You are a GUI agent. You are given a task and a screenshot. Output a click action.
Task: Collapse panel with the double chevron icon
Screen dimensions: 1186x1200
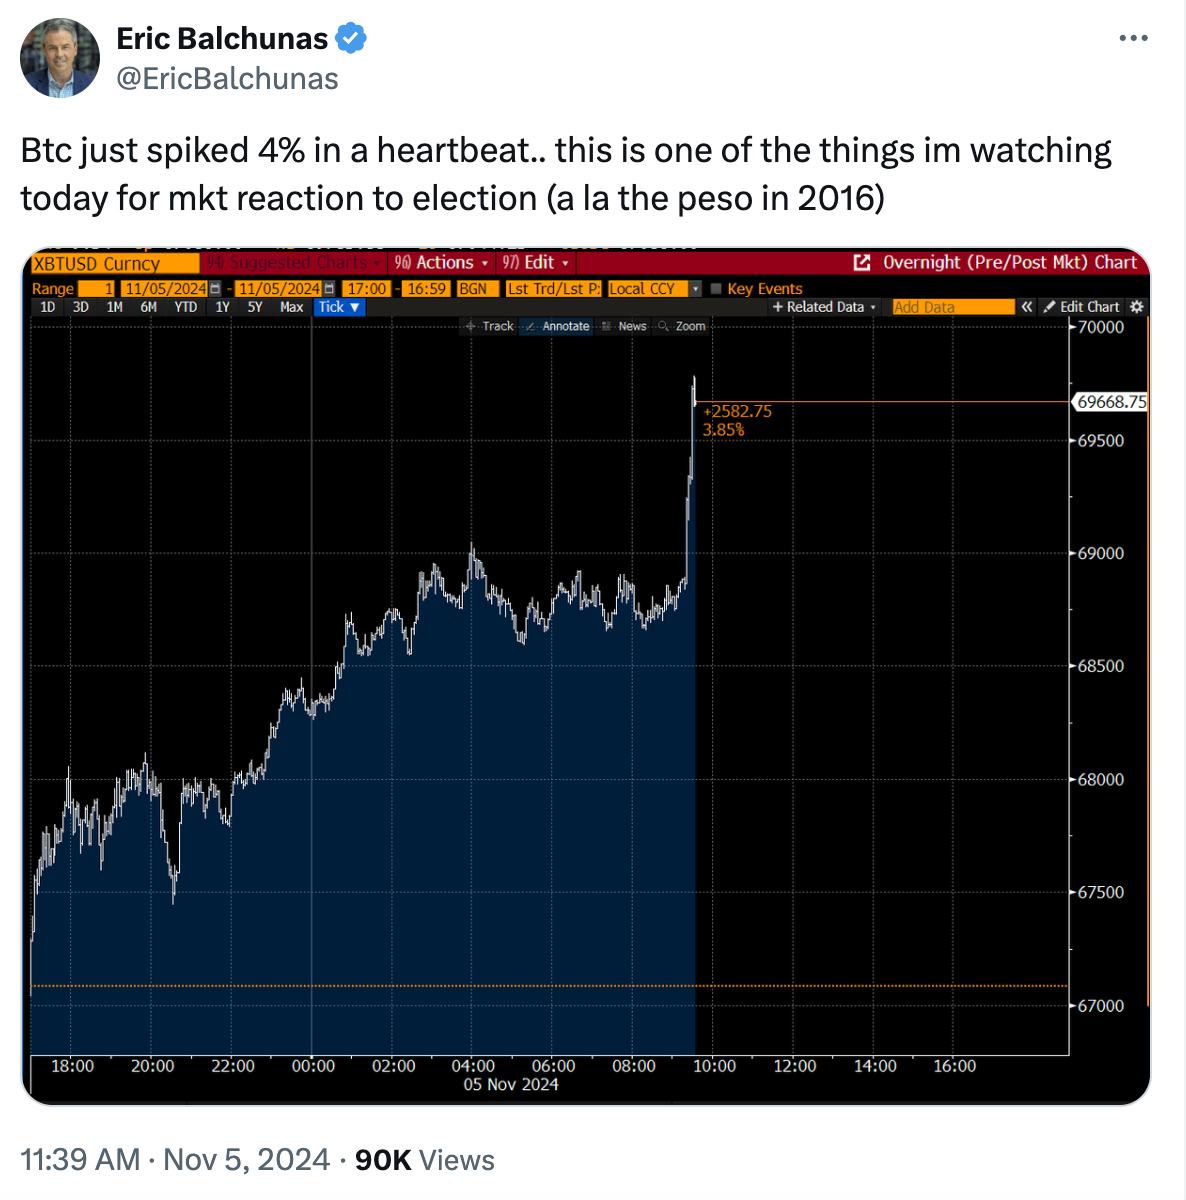pos(1026,307)
